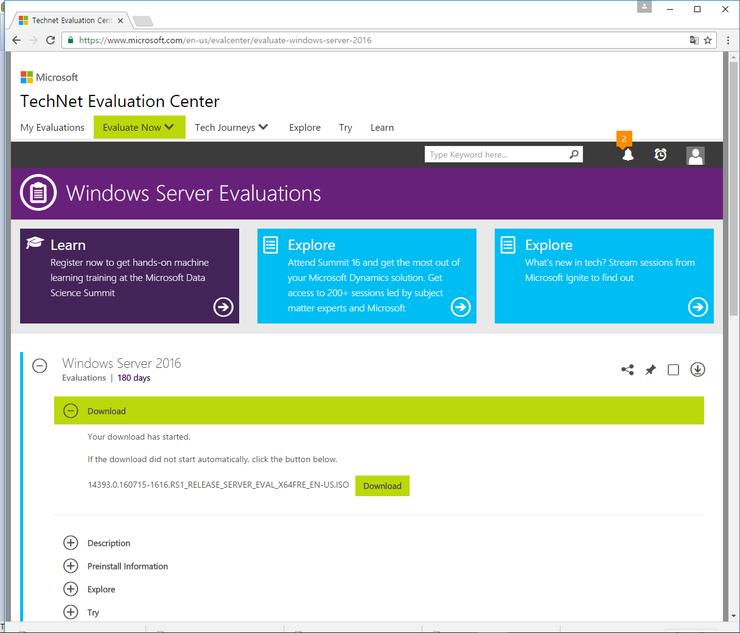Open the user profile avatar icon

click(x=695, y=155)
